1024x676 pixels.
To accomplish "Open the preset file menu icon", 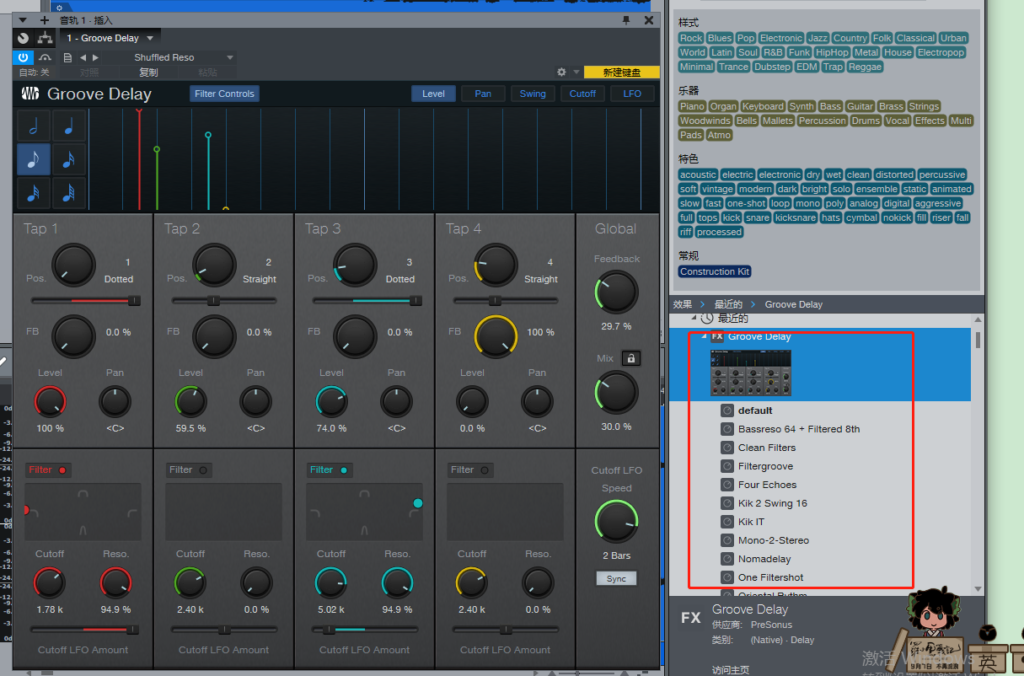I will (x=67, y=57).
